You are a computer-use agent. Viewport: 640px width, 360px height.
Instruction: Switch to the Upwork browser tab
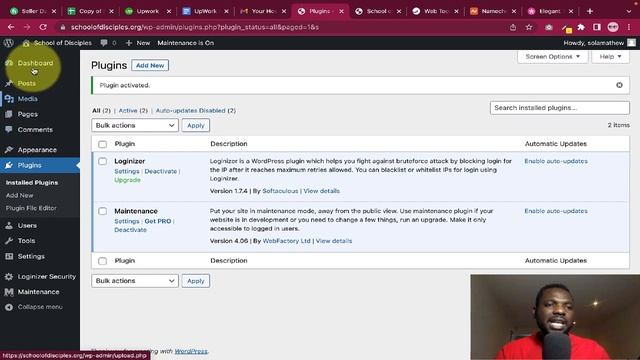(148, 11)
